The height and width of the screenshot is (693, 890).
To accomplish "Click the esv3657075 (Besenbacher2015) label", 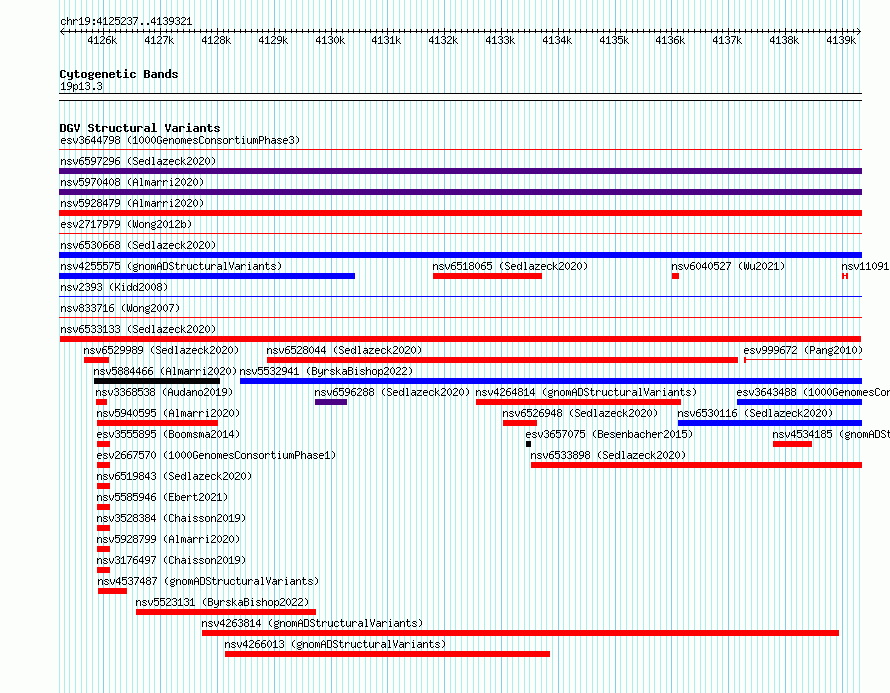I will coord(609,434).
